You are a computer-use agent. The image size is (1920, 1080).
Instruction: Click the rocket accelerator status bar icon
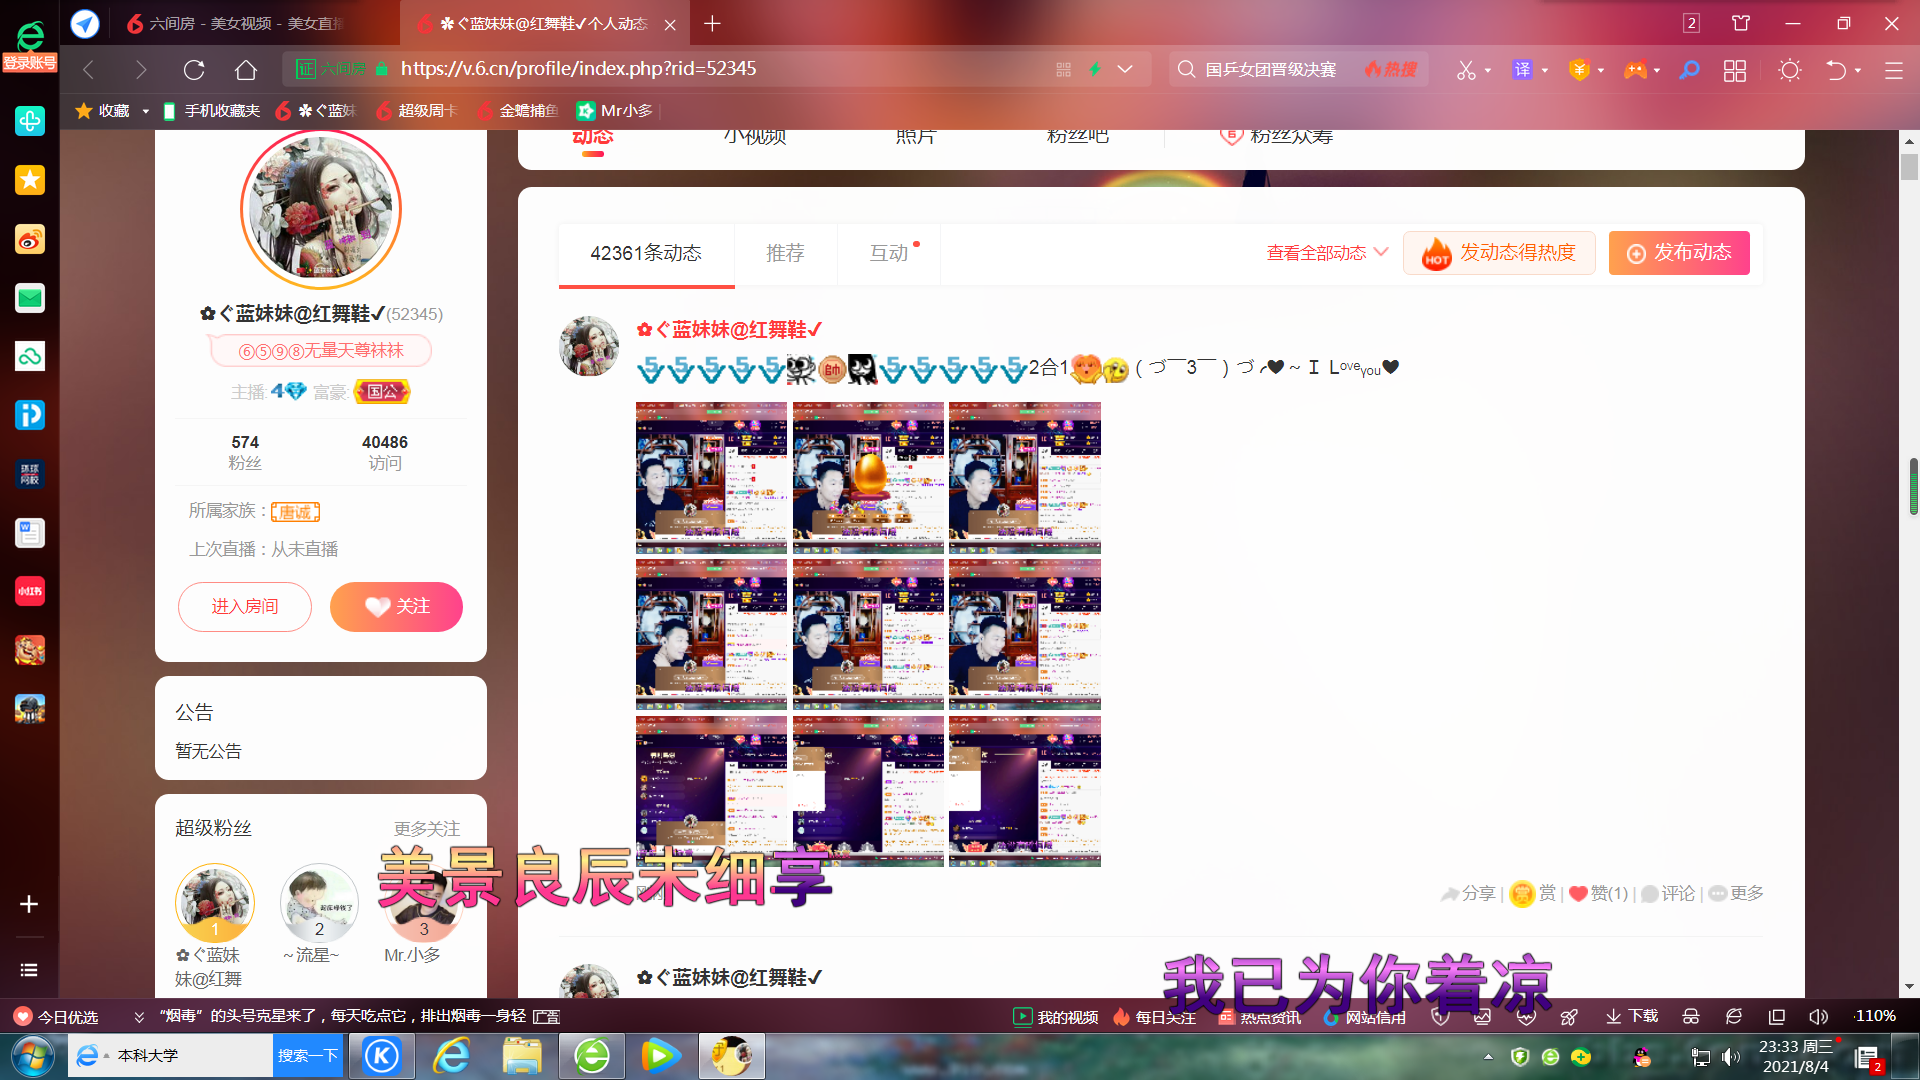1569,1017
